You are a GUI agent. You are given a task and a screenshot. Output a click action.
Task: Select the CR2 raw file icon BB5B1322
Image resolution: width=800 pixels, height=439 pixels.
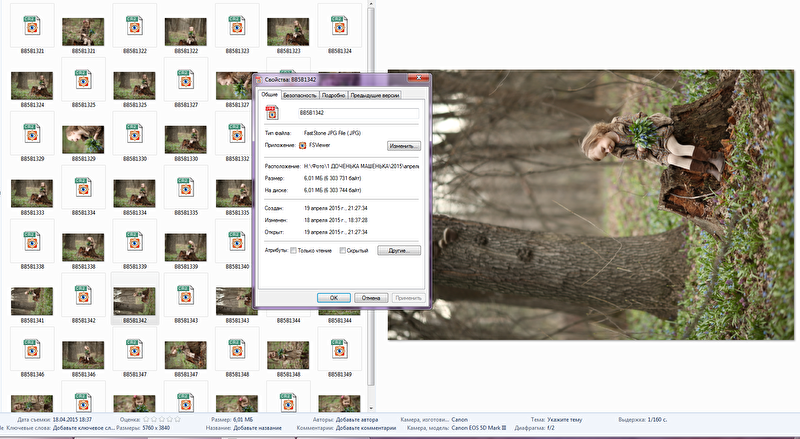point(134,25)
